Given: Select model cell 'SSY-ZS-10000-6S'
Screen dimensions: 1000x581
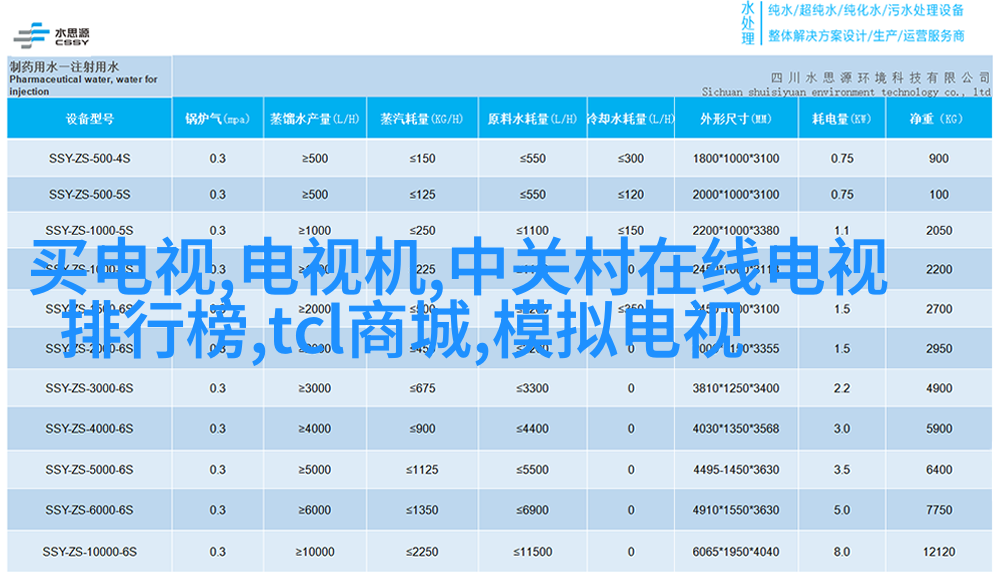Looking at the screenshot, I should click(90, 552).
